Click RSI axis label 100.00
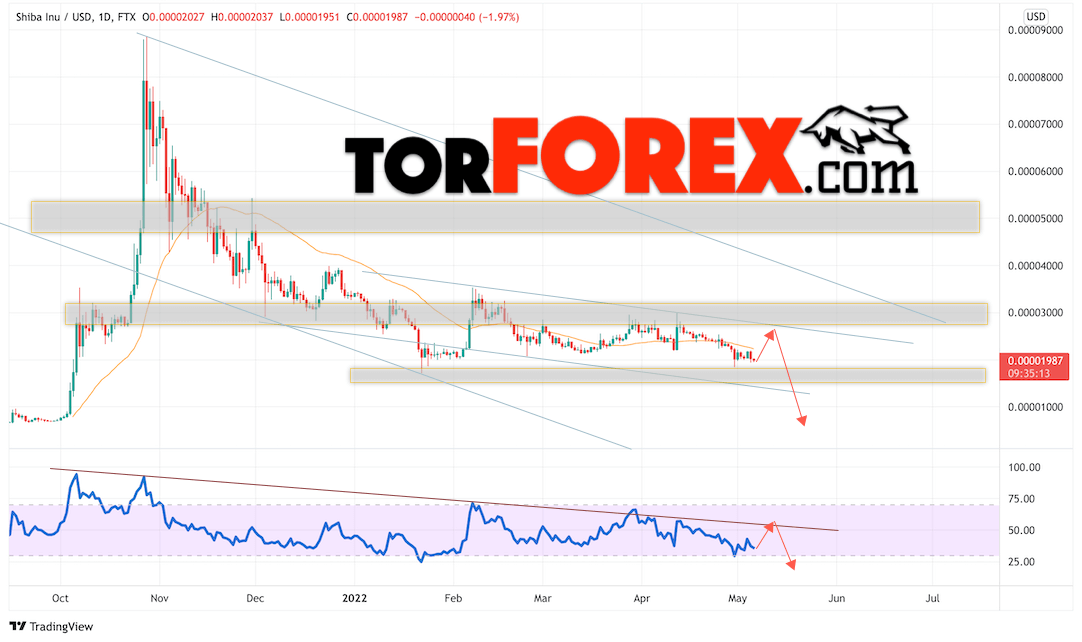The height and width of the screenshot is (642, 1082). click(1024, 467)
